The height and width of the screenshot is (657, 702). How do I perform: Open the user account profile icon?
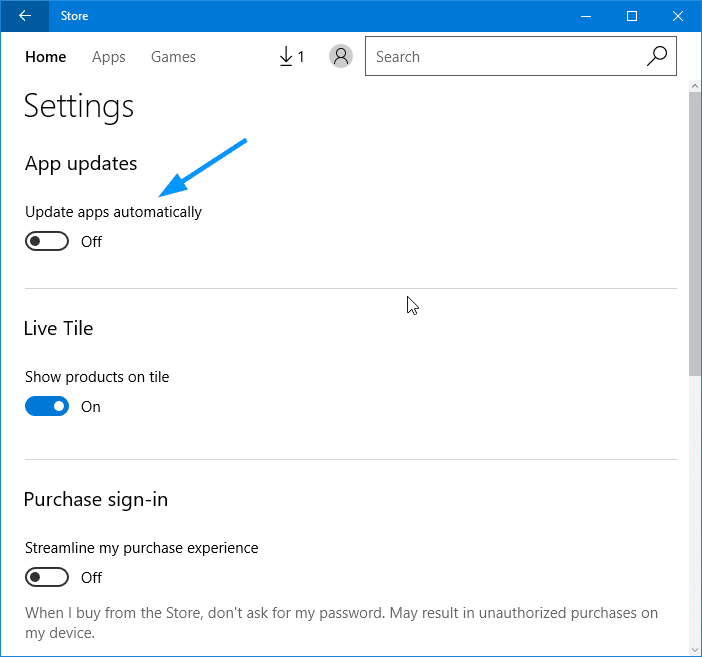tap(341, 57)
